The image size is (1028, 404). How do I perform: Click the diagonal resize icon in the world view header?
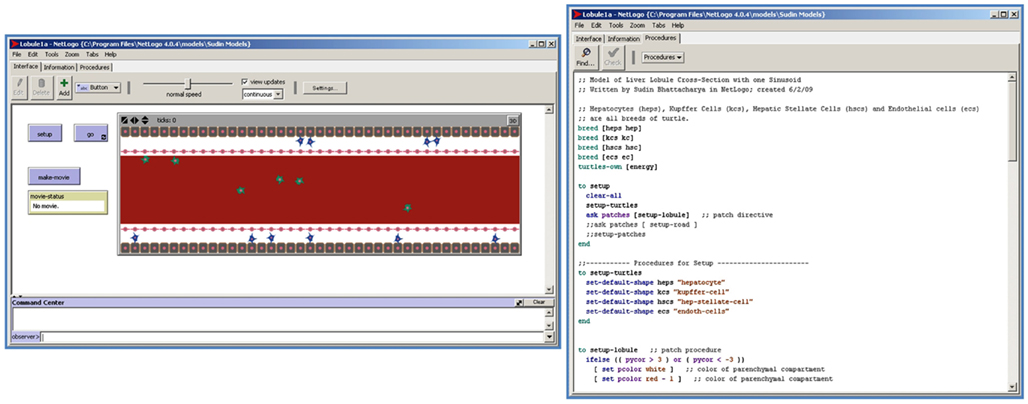coord(125,120)
